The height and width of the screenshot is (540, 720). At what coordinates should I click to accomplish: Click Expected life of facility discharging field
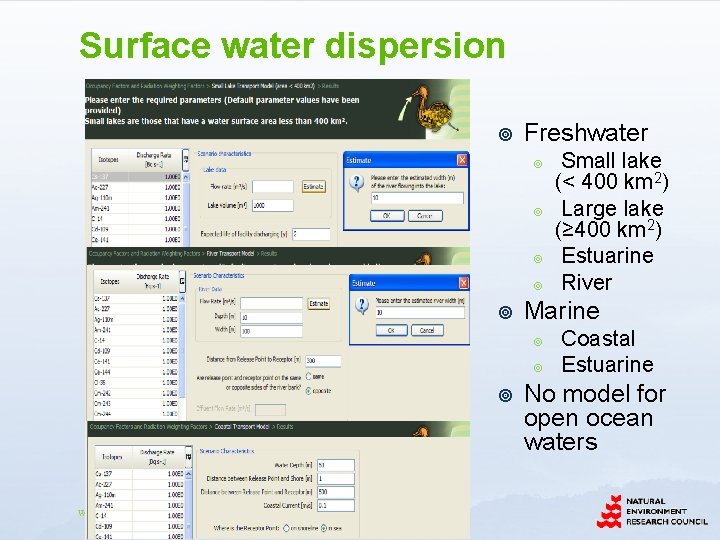point(311,234)
